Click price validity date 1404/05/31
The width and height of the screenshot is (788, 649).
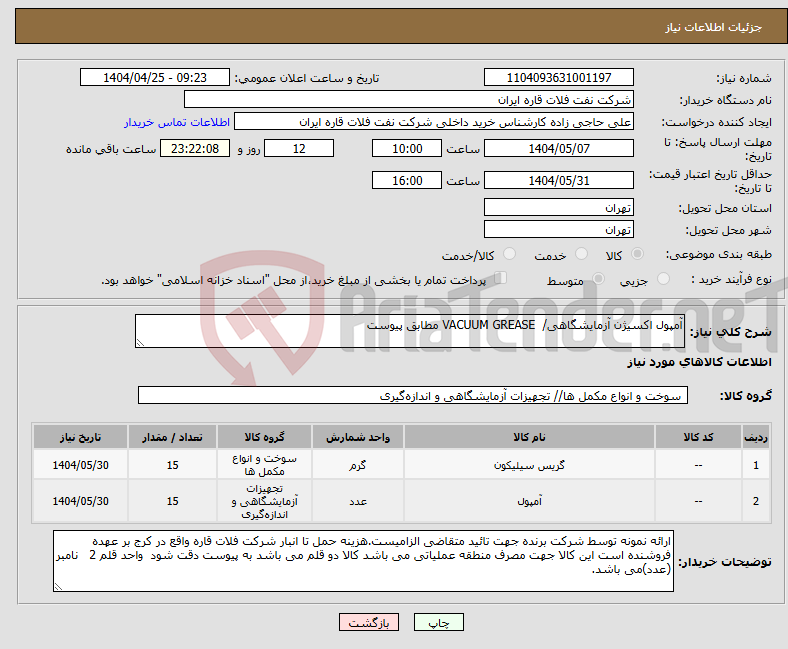tap(559, 180)
